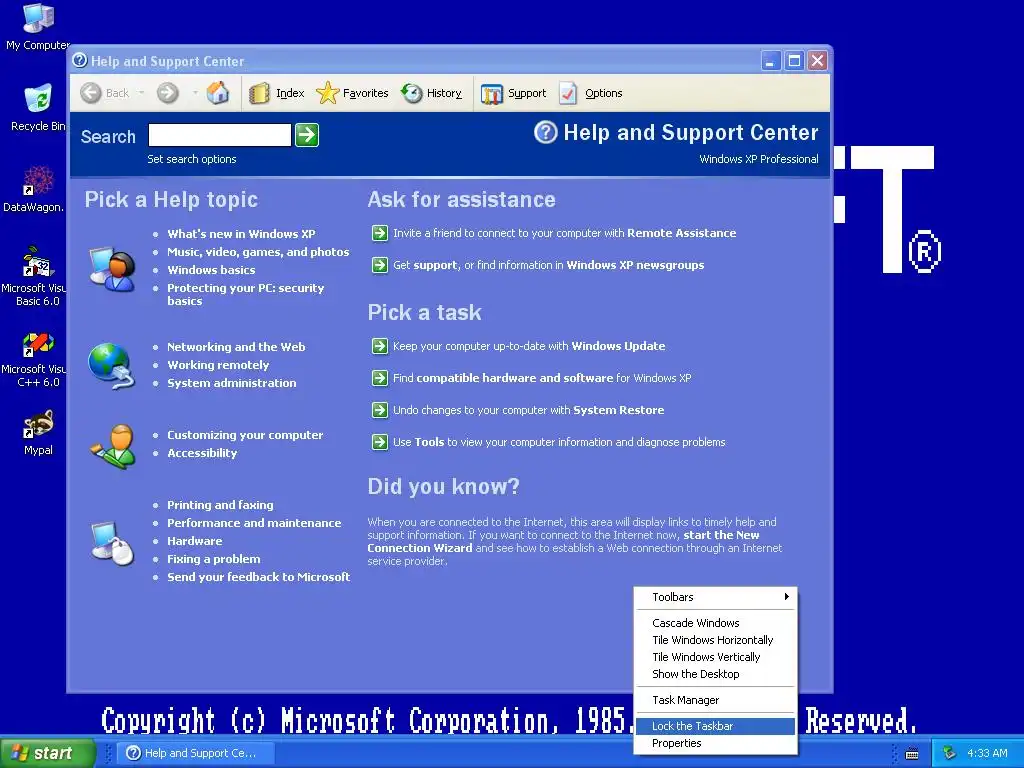Open Customizing your computer topic
Image resolution: width=1024 pixels, height=768 pixels.
coord(245,435)
